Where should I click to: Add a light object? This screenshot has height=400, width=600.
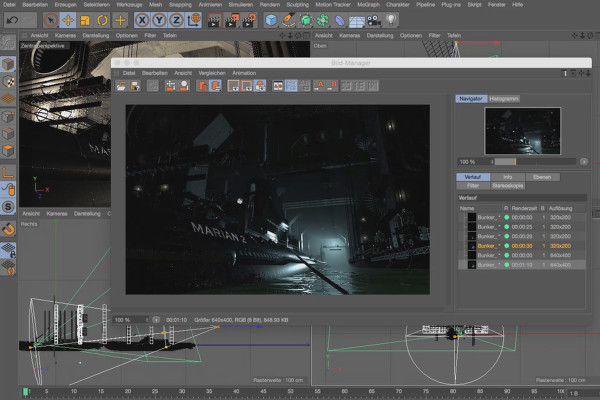coord(391,20)
